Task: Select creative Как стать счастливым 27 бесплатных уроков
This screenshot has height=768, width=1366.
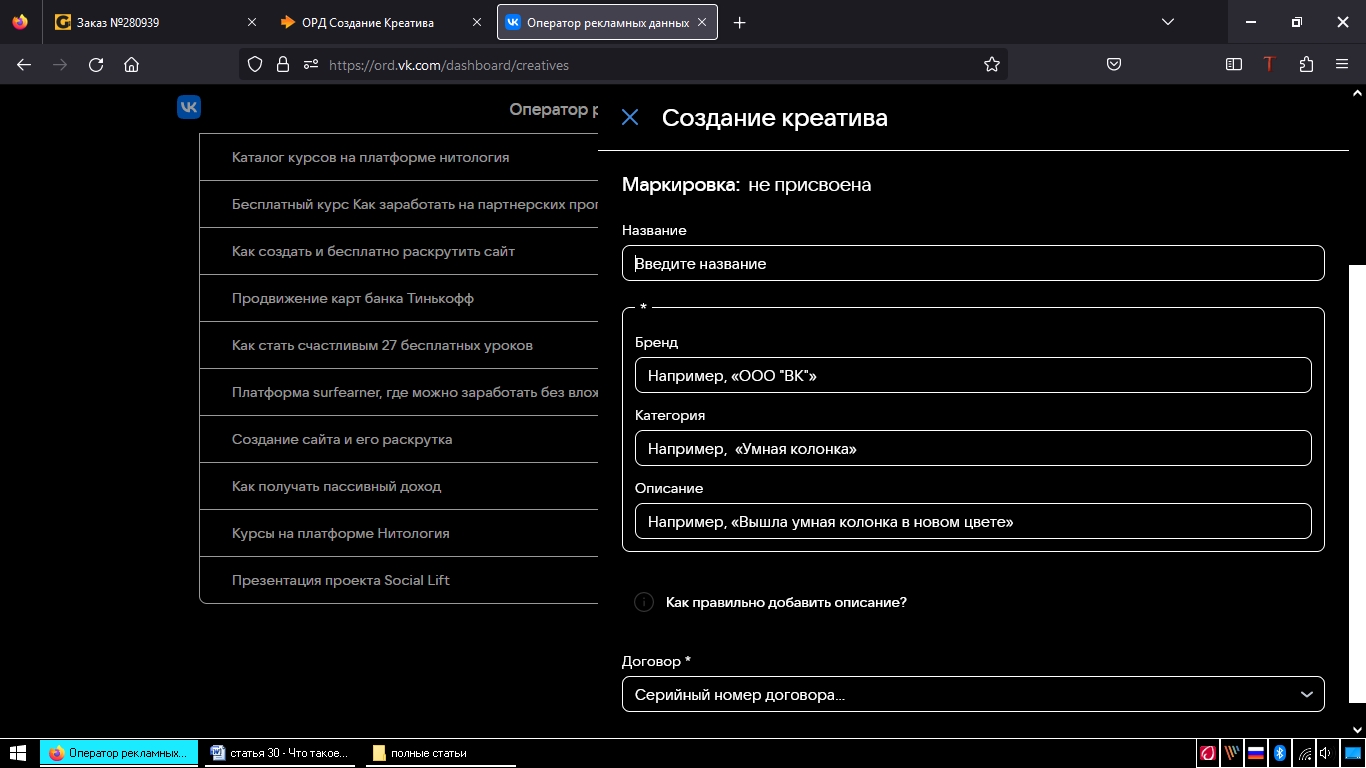Action: tap(399, 345)
